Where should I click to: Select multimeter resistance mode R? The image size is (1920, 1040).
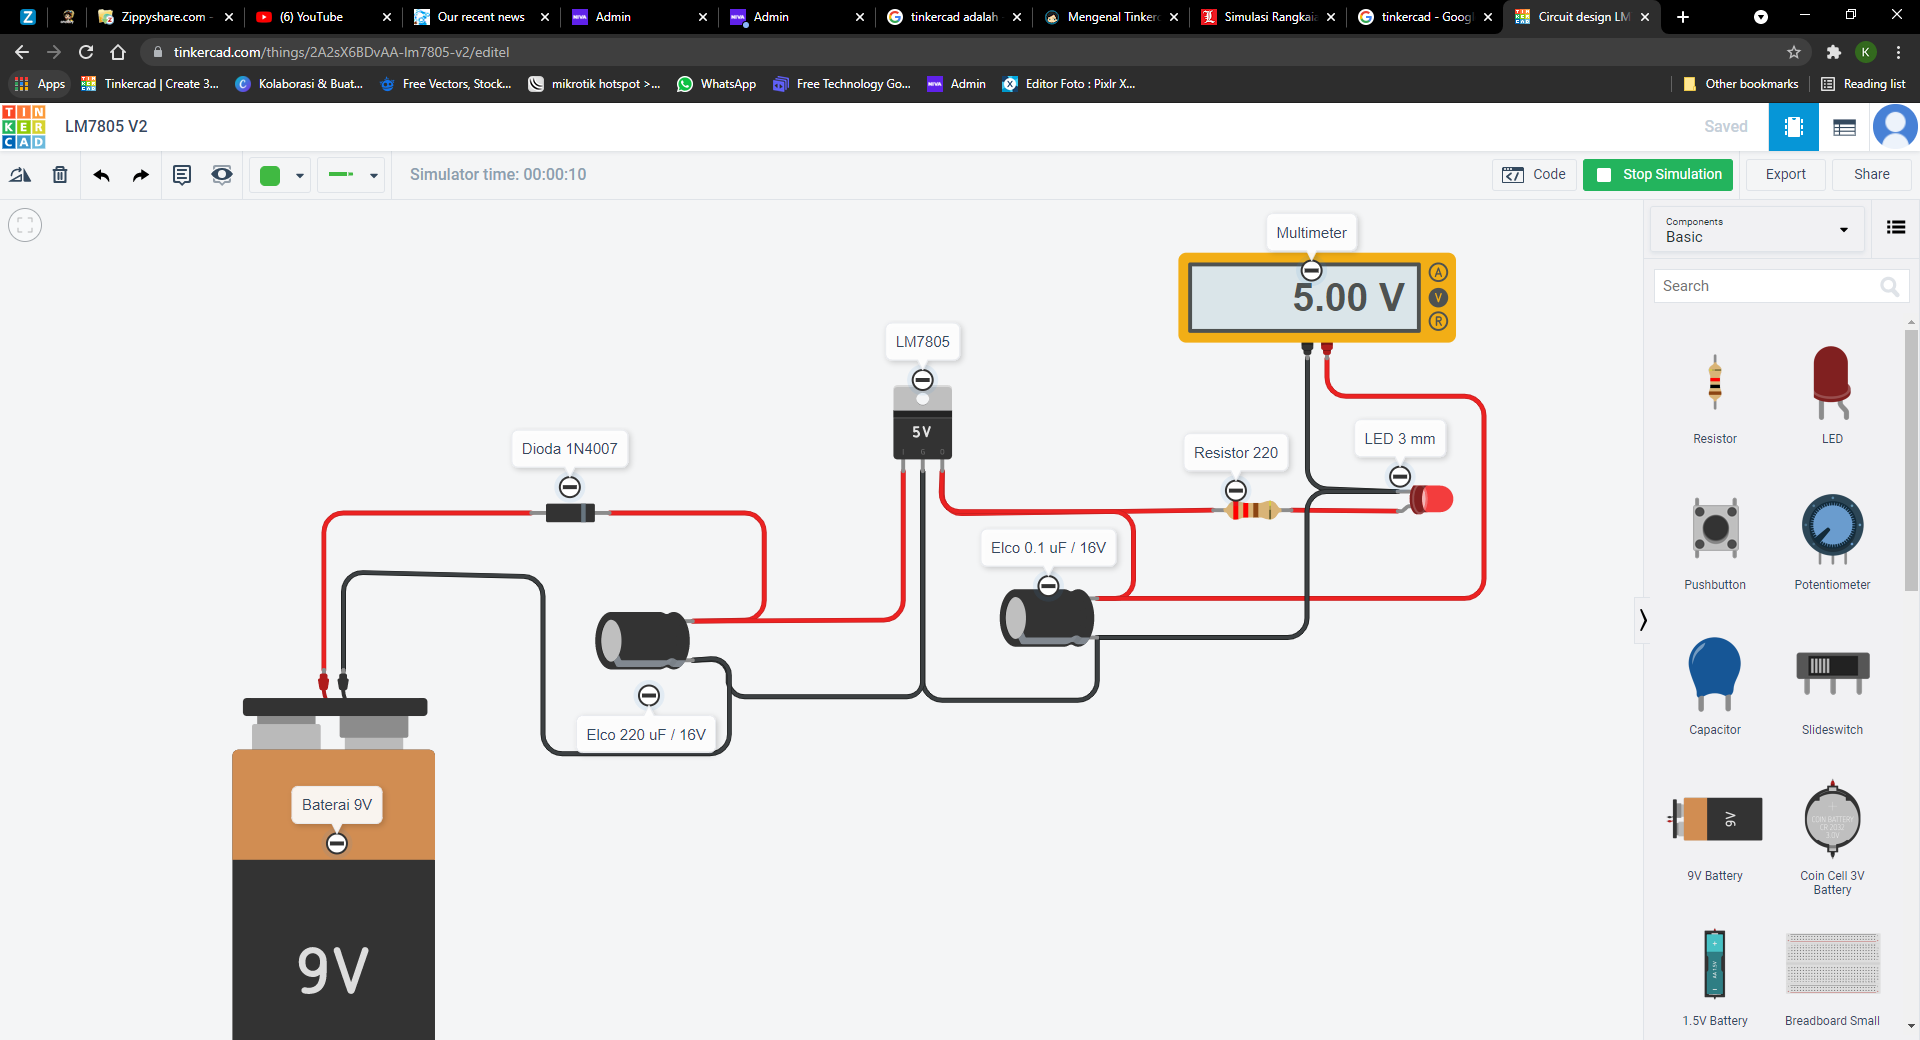1438,321
